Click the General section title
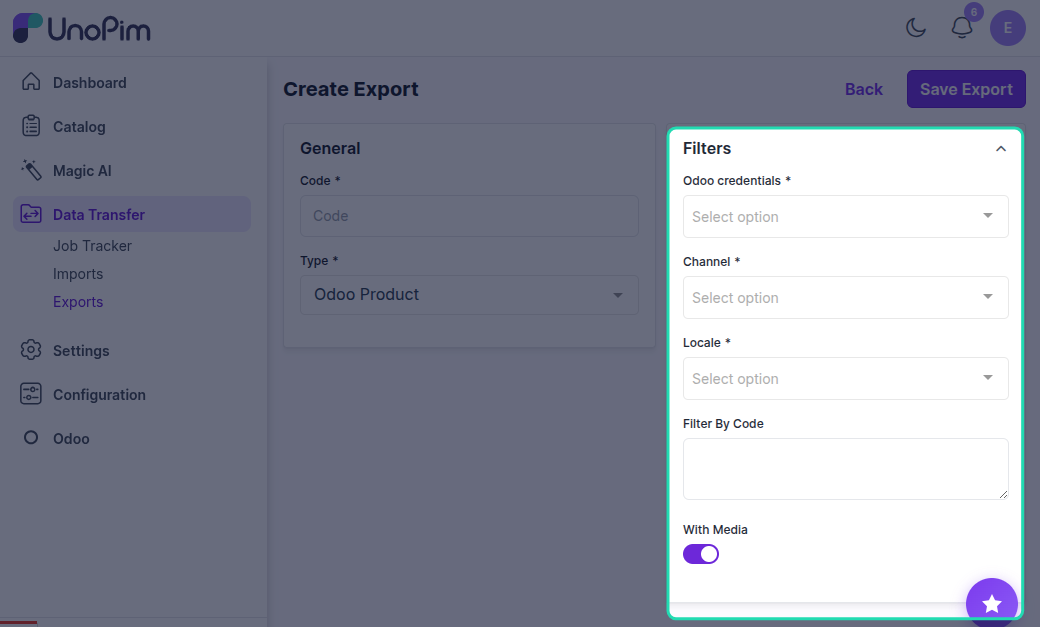This screenshot has height=627, width=1040. [330, 148]
